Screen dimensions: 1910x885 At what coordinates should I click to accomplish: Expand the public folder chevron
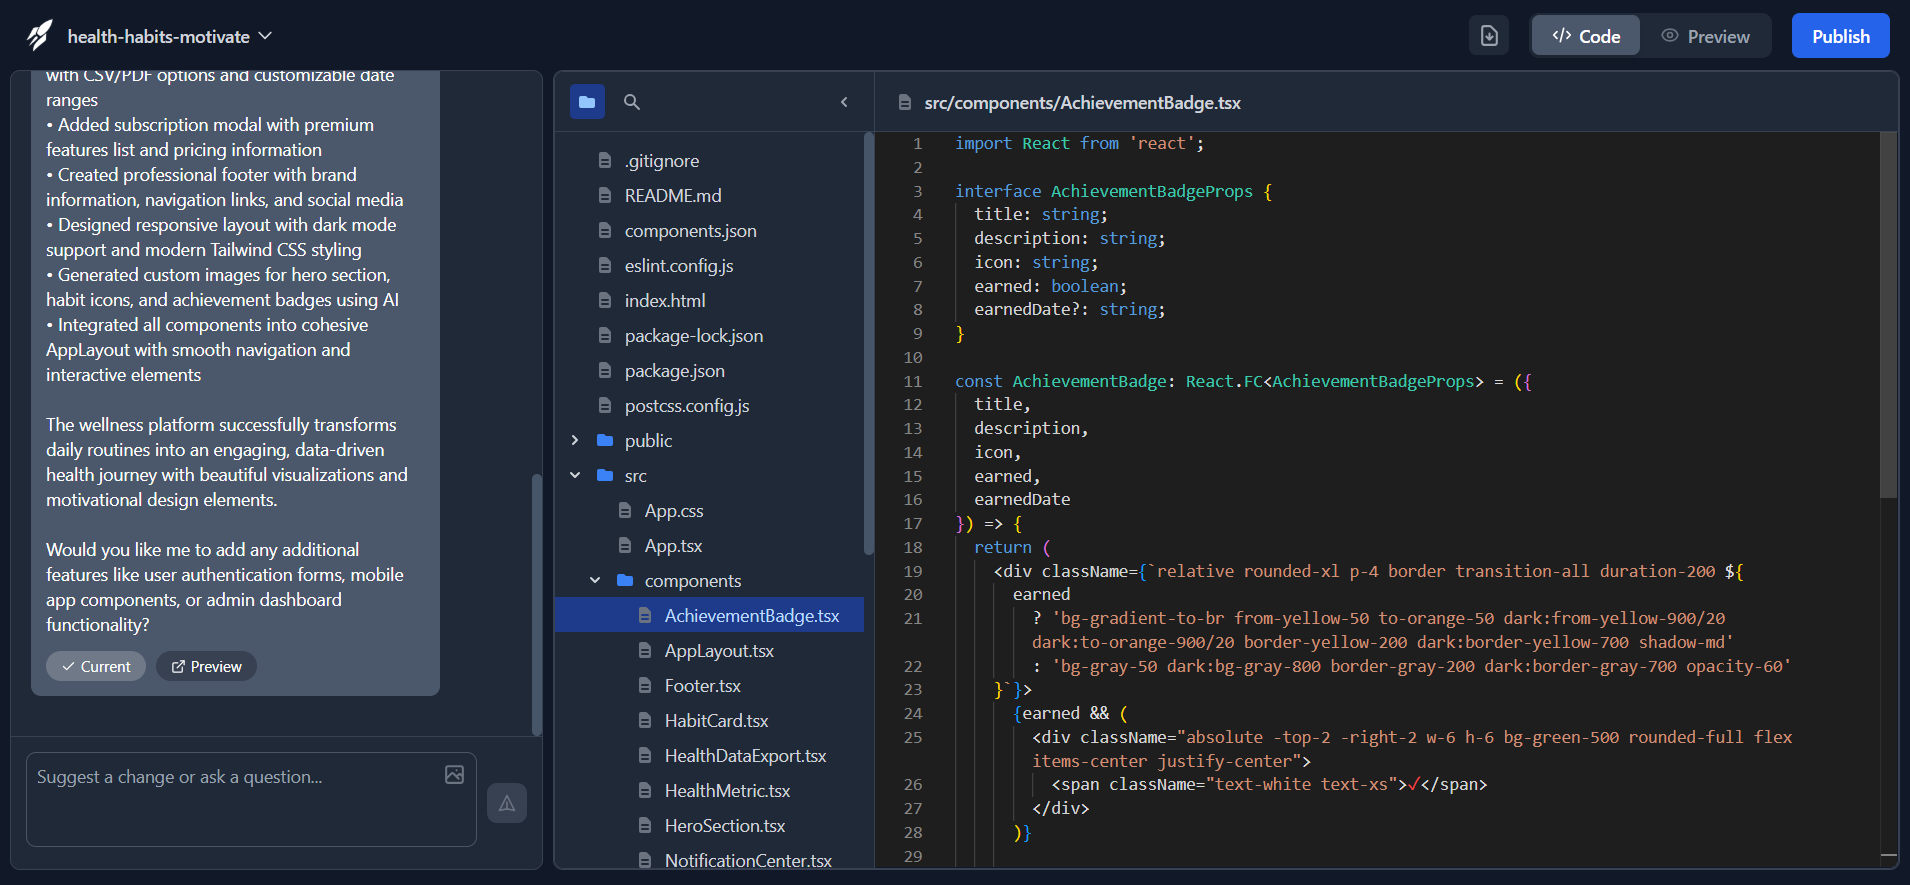[x=575, y=440]
